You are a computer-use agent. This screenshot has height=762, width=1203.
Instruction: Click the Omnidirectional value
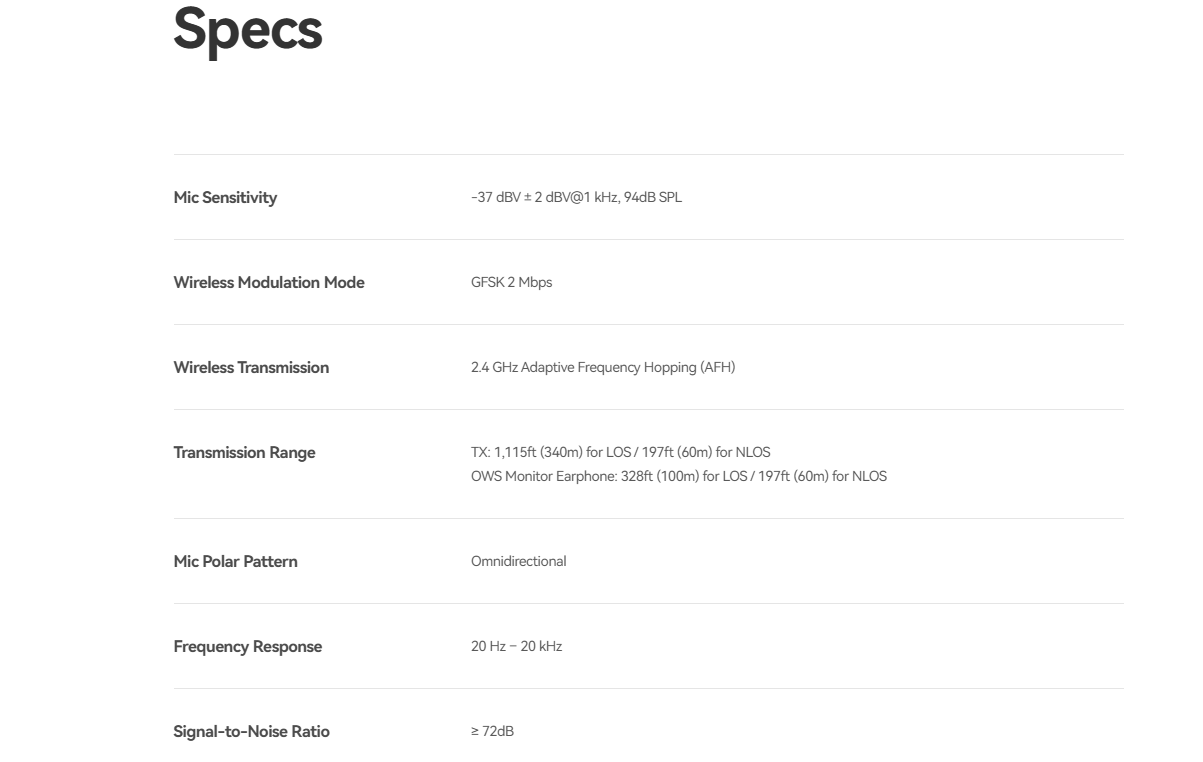pyautogui.click(x=519, y=562)
